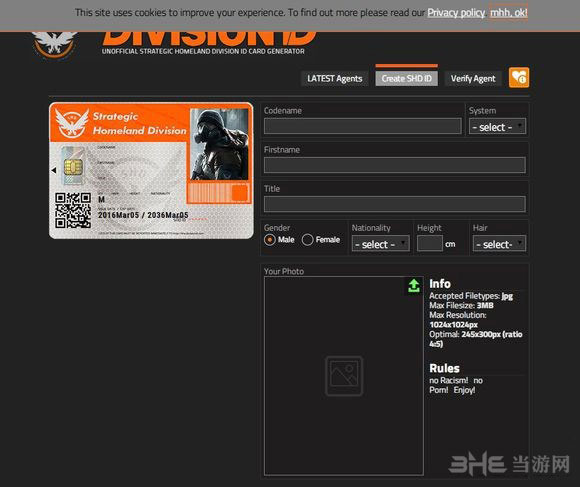Click the "Accepted Filetypes: jpg" text

point(471,296)
